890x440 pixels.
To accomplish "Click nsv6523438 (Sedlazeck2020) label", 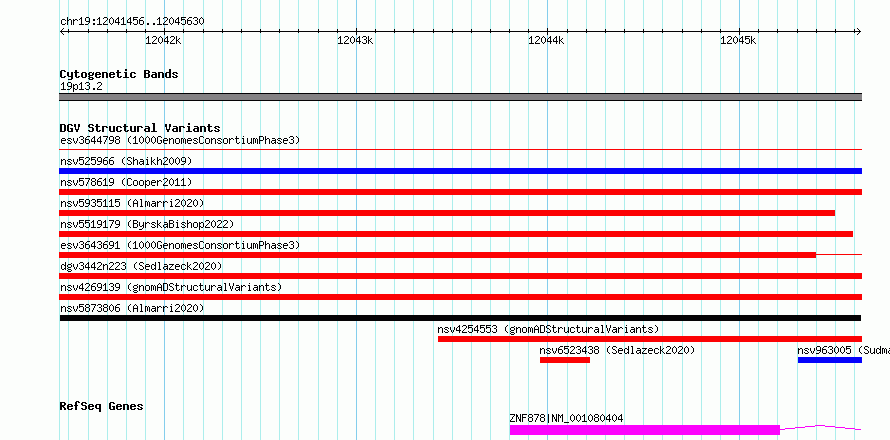I will pos(617,350).
